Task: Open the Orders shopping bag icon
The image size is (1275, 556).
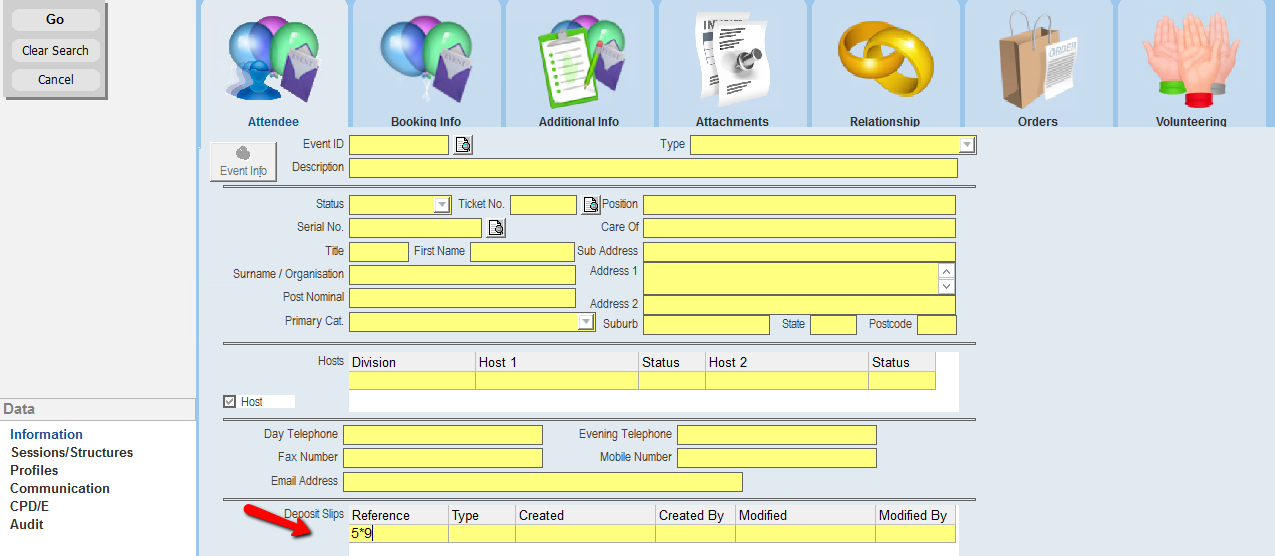Action: (1038, 62)
